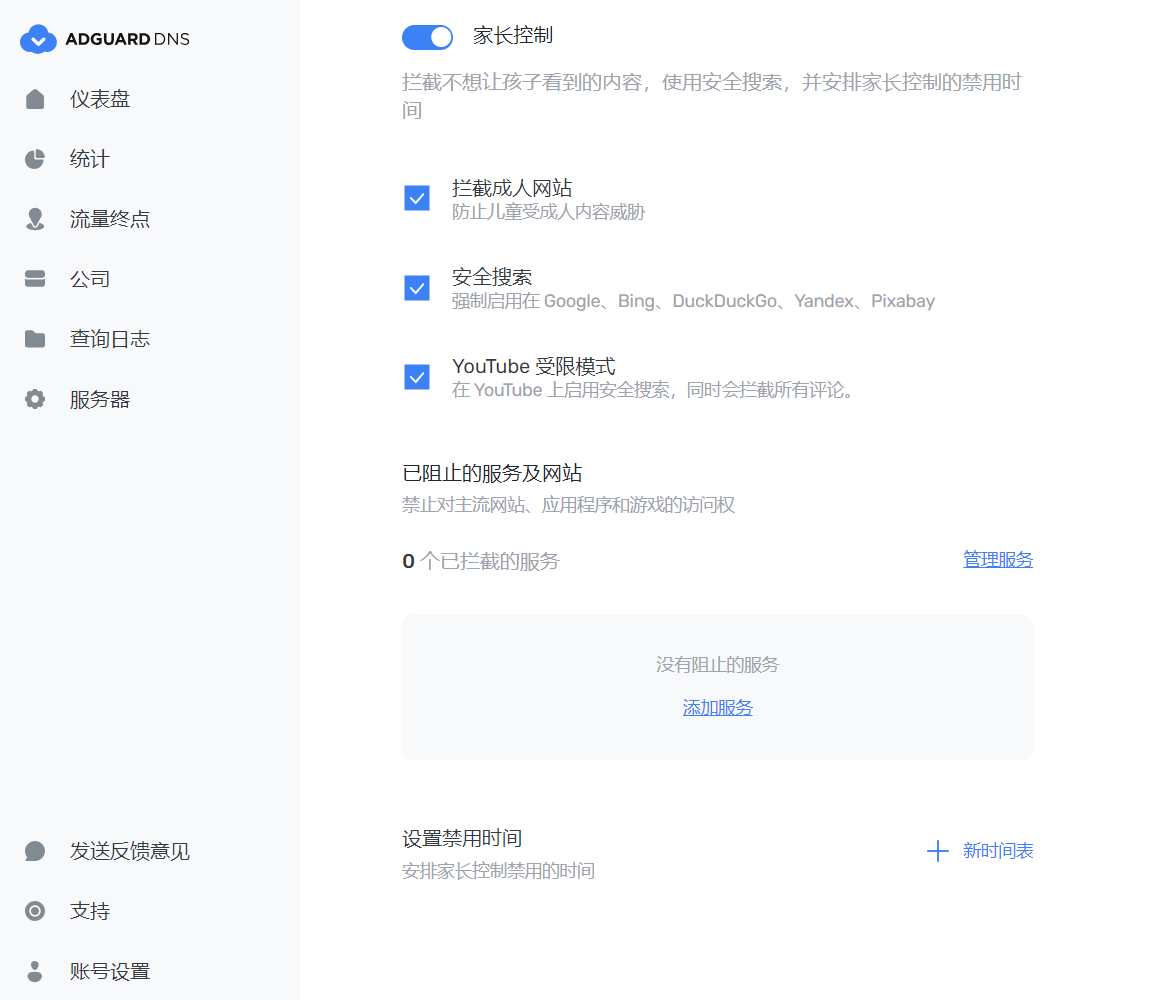Click the plus icon next to 新时间表
The width and height of the screenshot is (1166, 1000).
click(x=938, y=851)
